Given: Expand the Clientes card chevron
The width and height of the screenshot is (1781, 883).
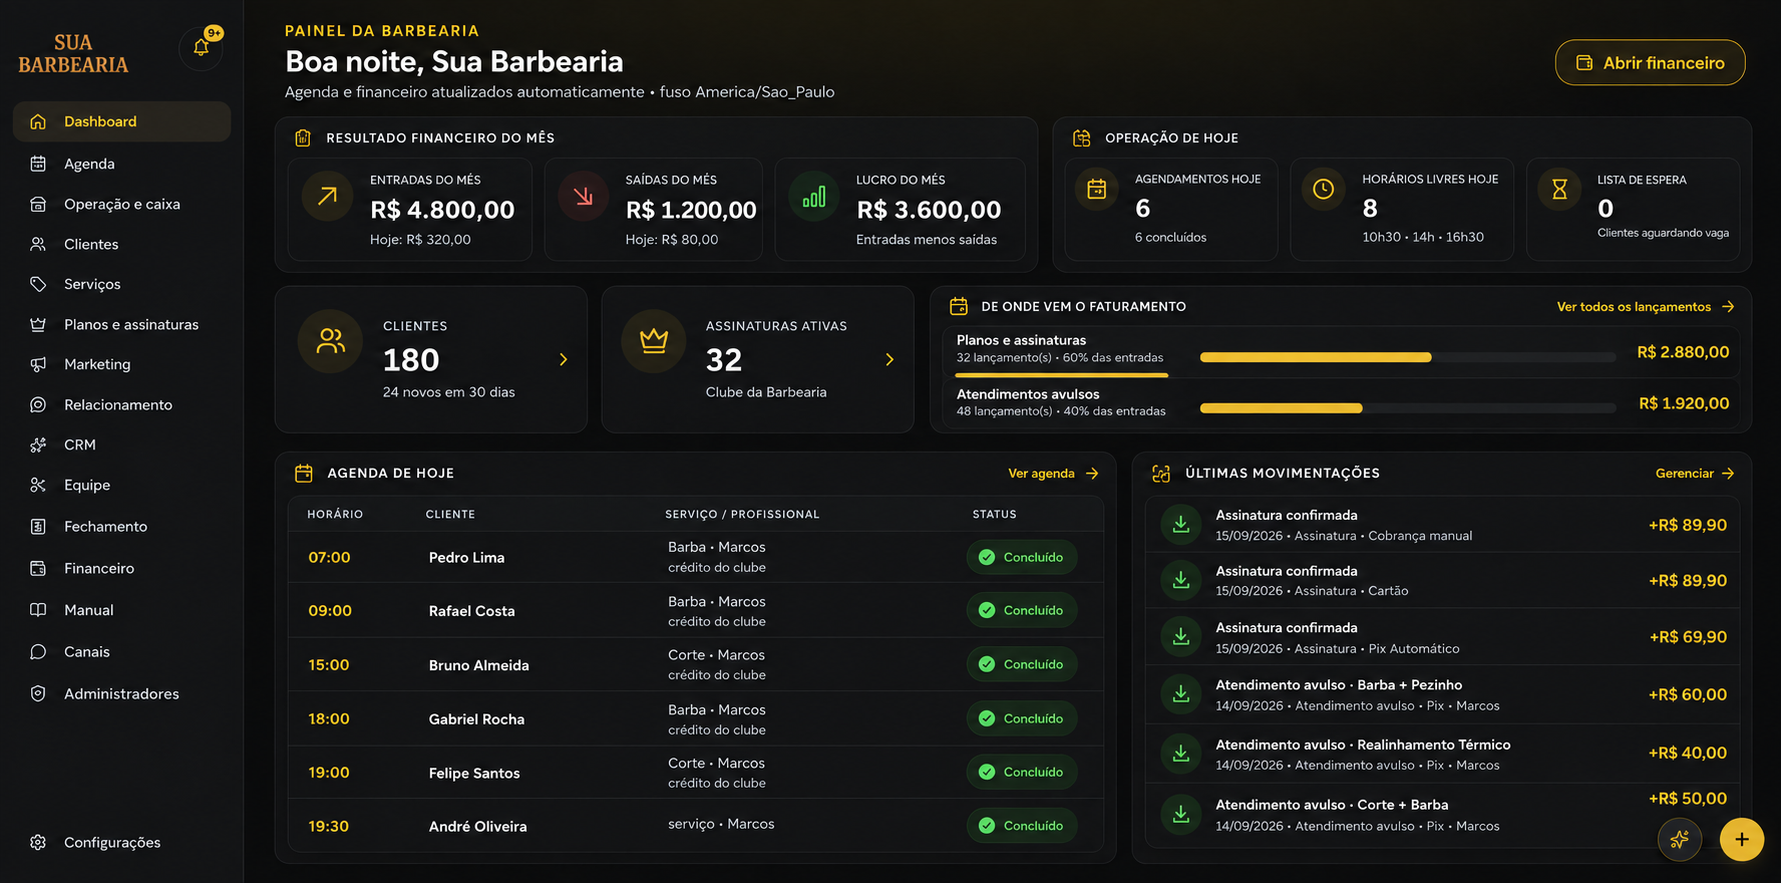Looking at the screenshot, I should tap(563, 359).
